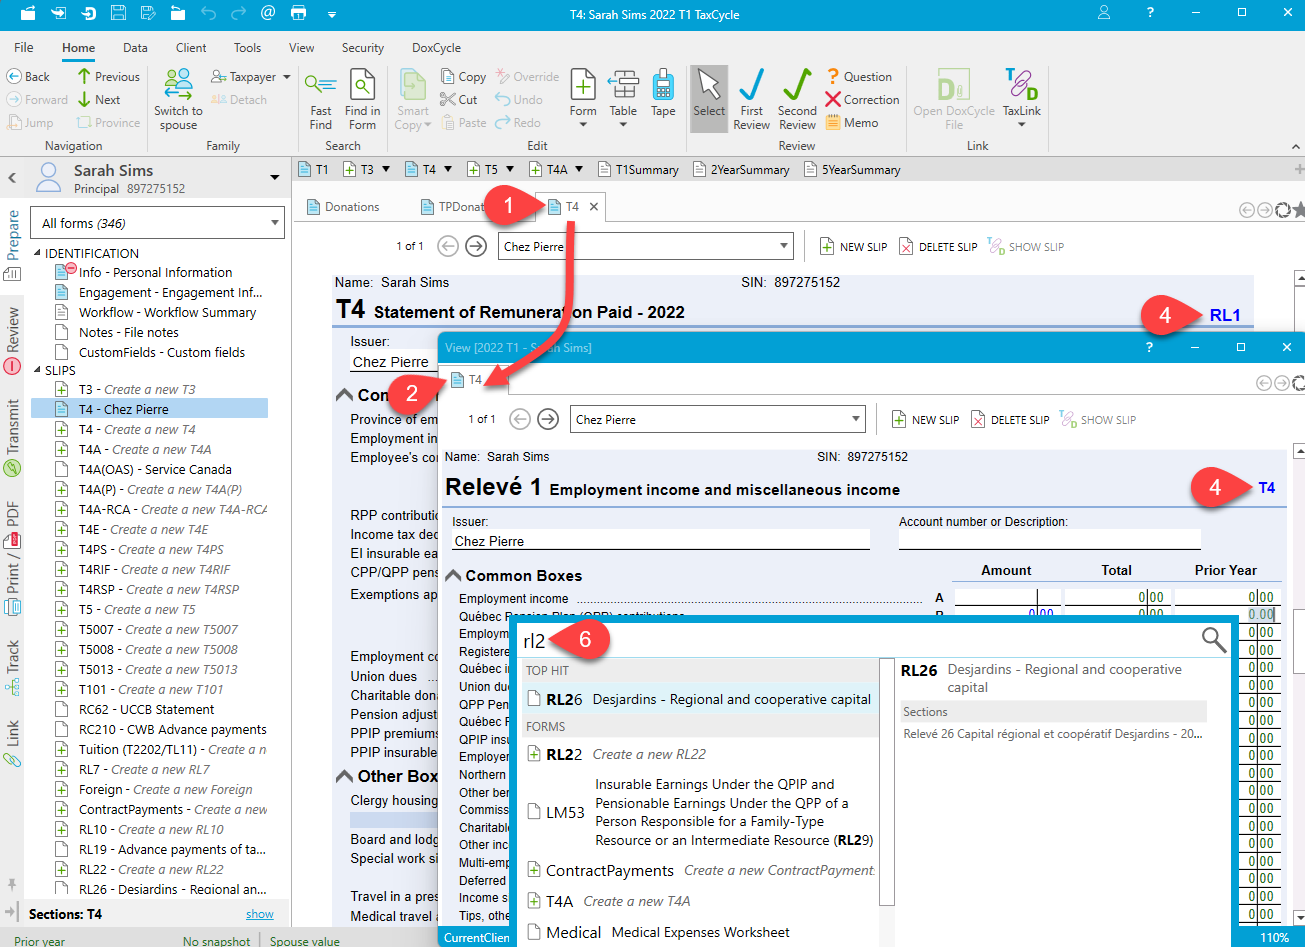Choose LM53 Insurable Earnings search result
Image resolution: width=1305 pixels, height=947 pixels.
click(x=699, y=812)
